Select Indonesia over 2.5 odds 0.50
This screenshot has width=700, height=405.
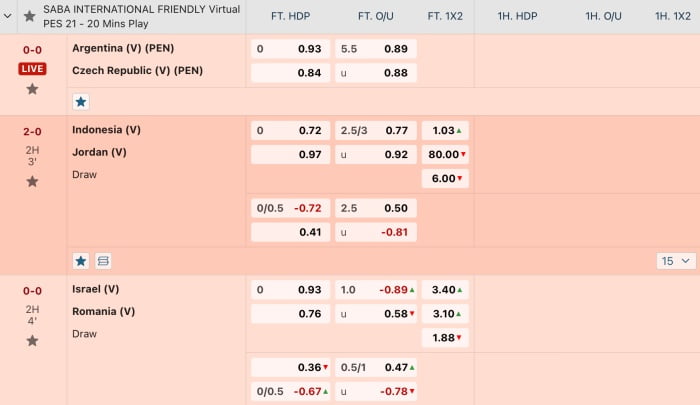pyautogui.click(x=376, y=208)
